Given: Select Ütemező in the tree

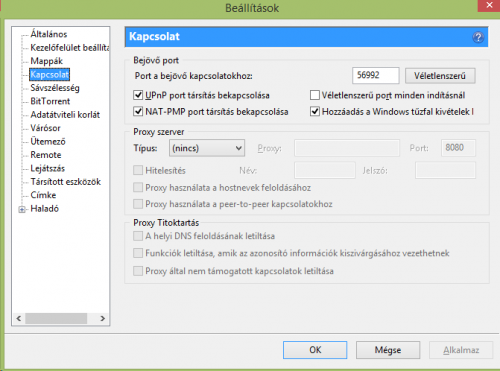Looking at the screenshot, I should (x=48, y=141).
